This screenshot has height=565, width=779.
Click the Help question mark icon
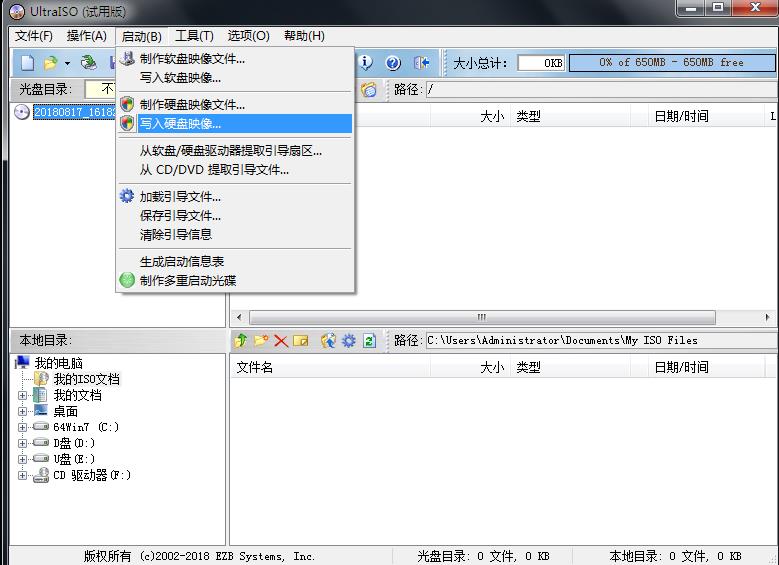click(x=393, y=63)
